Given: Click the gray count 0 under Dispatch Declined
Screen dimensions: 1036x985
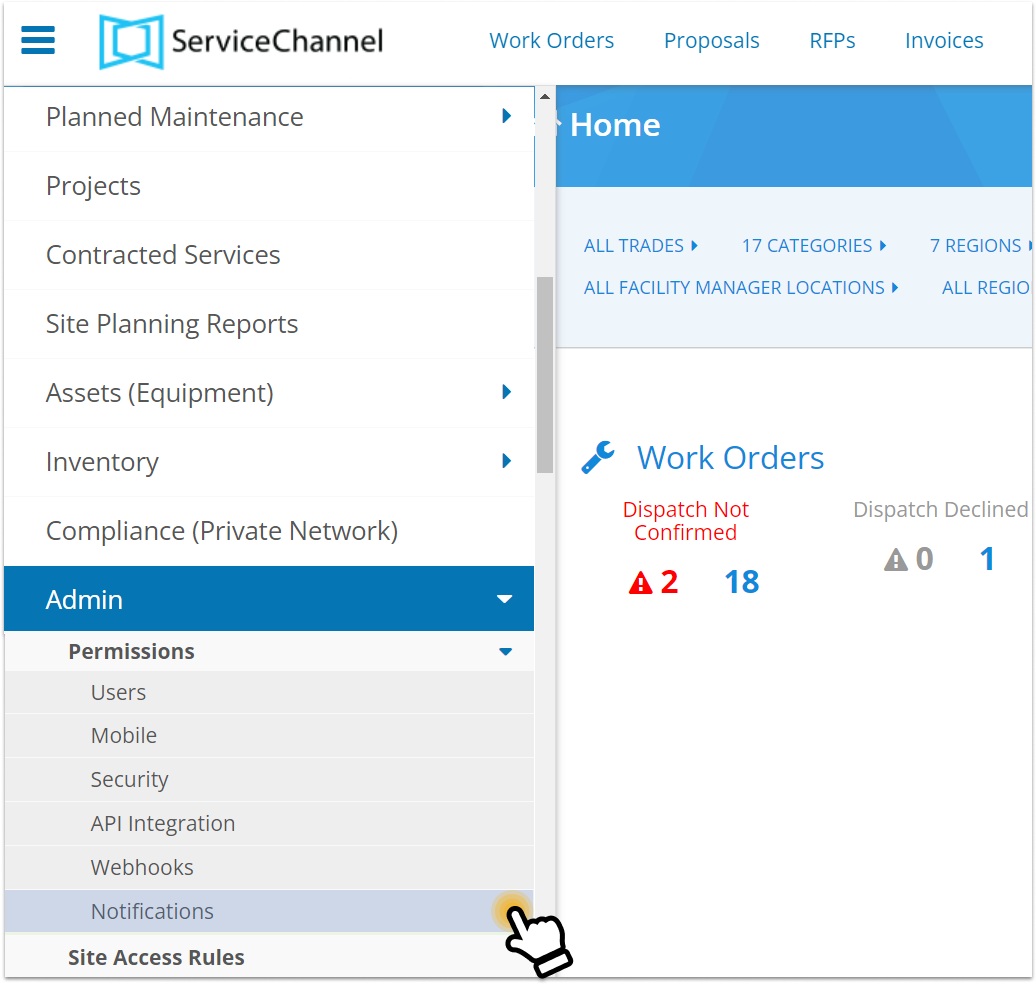Looking at the screenshot, I should pos(924,559).
